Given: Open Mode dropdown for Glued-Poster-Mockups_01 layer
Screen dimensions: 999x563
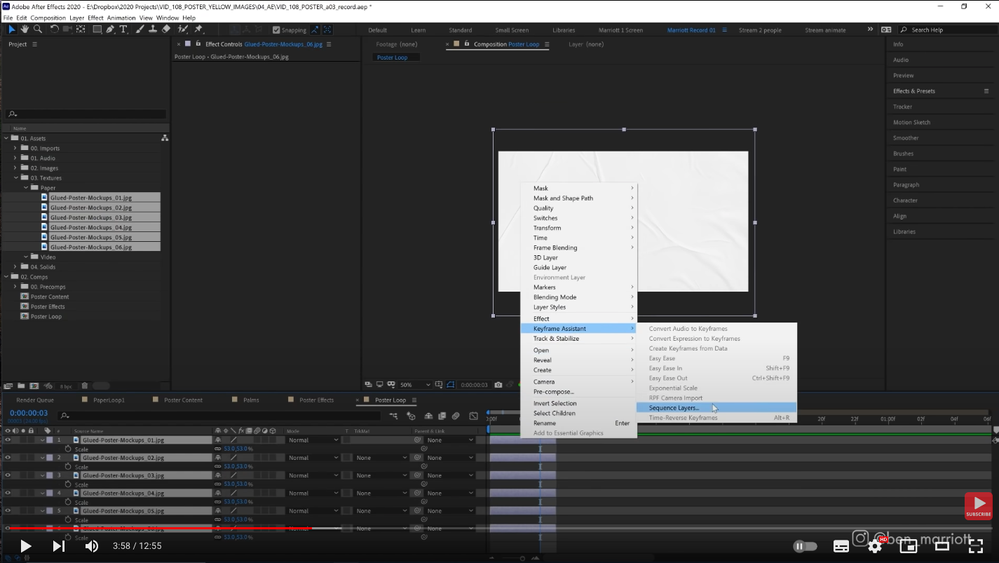Looking at the screenshot, I should click(x=311, y=440).
